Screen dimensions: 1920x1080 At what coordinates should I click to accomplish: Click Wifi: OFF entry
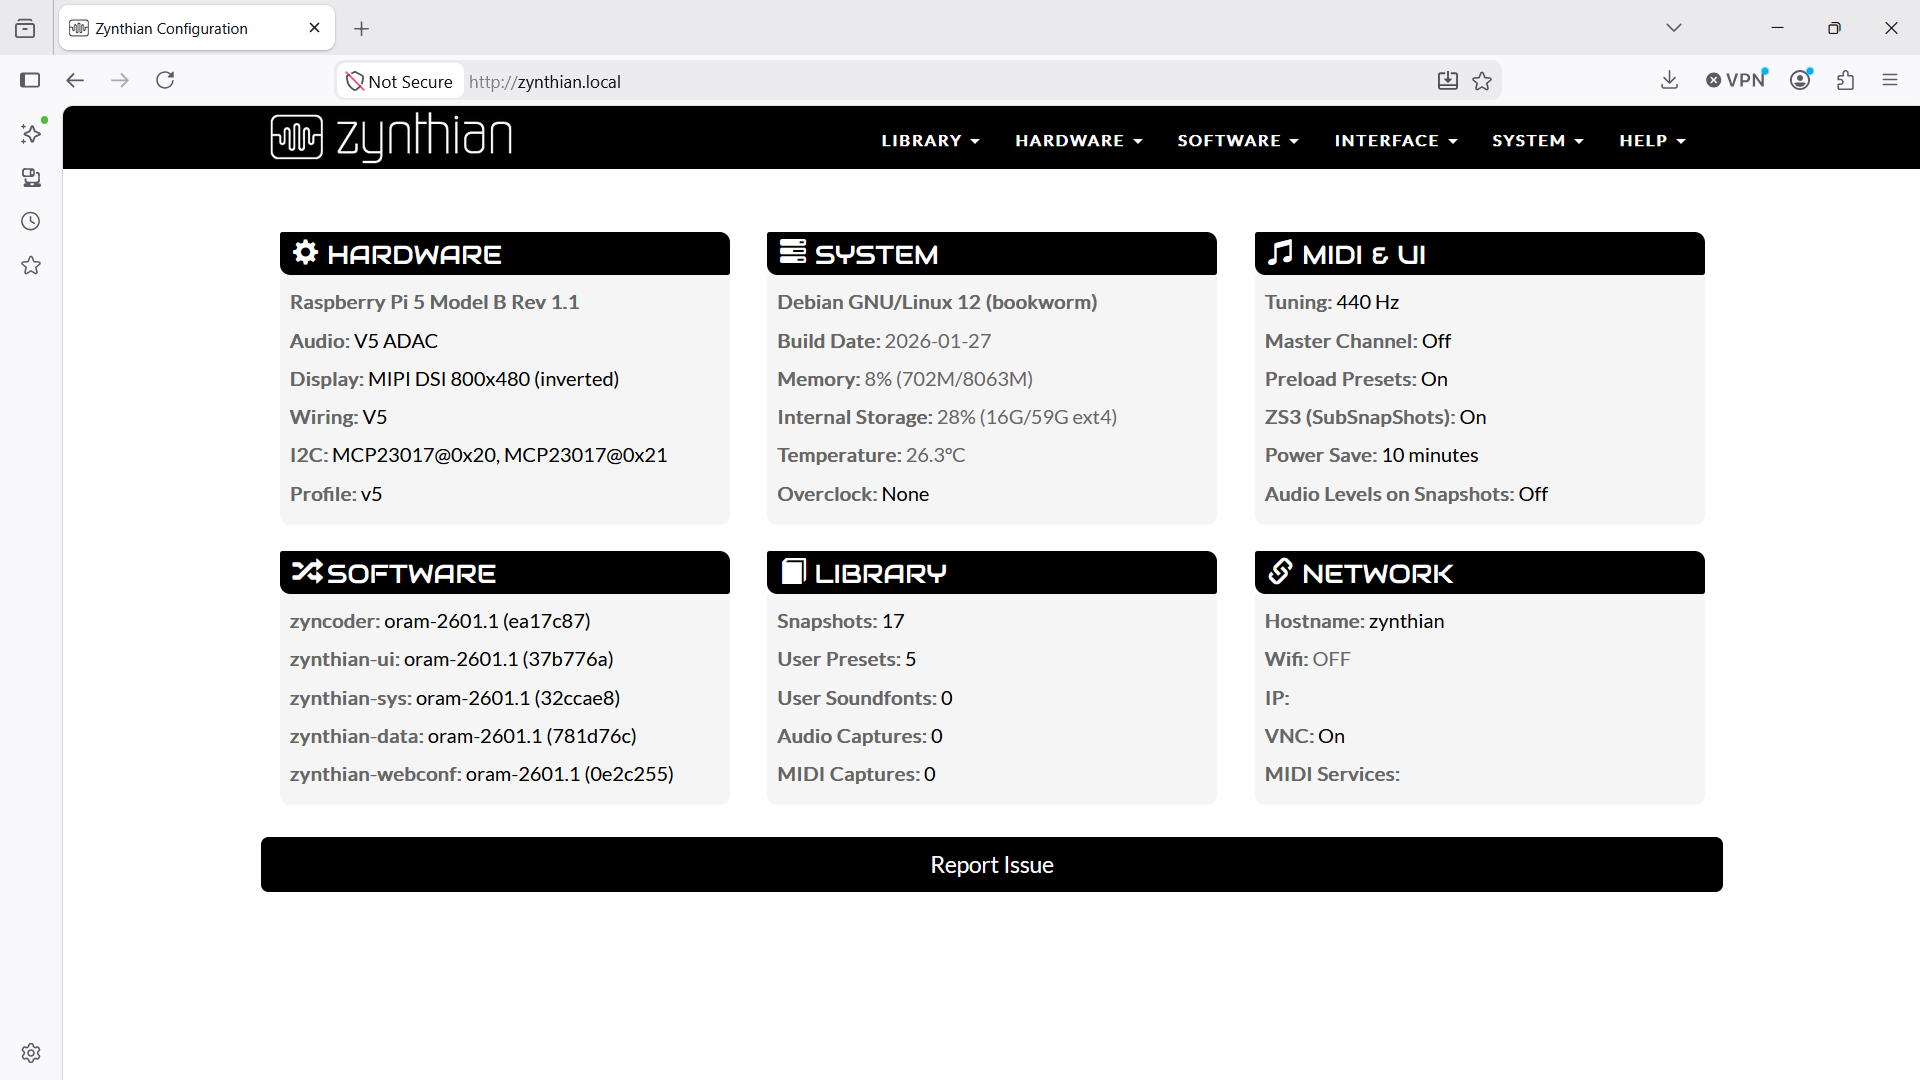(1307, 659)
